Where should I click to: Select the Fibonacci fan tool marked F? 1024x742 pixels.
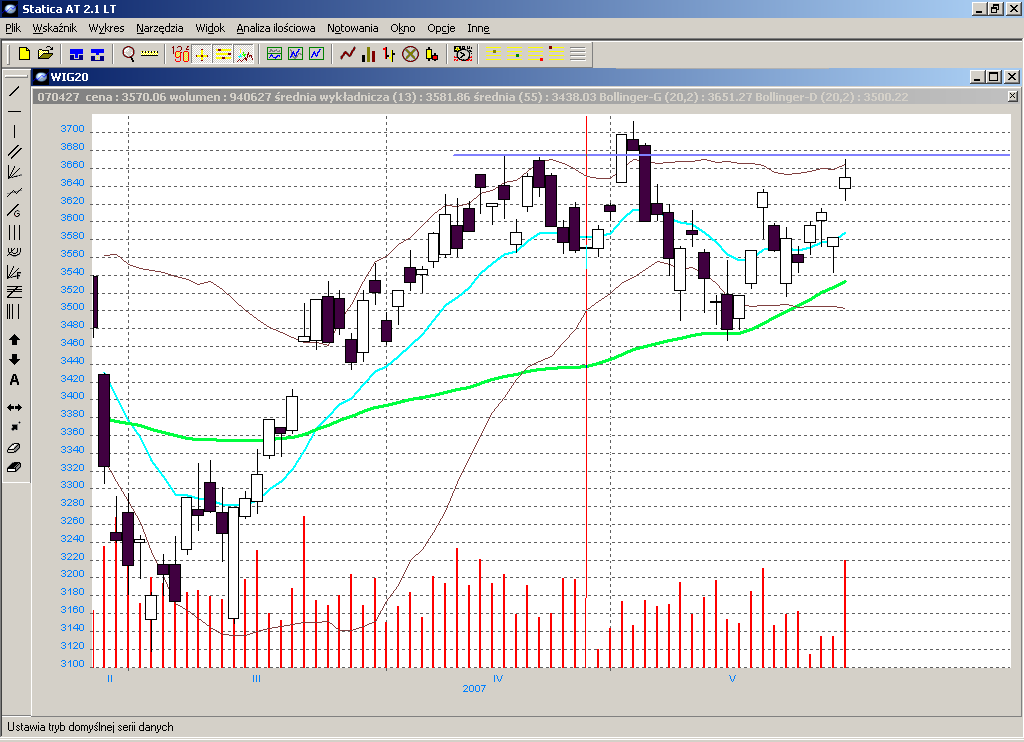point(14,272)
